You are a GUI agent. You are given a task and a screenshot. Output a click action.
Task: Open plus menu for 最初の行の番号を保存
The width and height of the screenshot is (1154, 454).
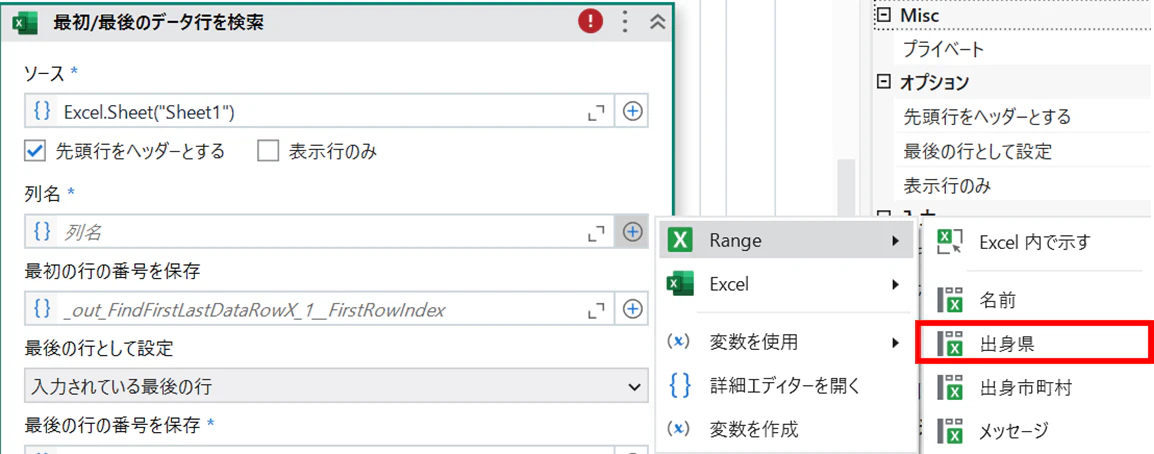coord(632,309)
